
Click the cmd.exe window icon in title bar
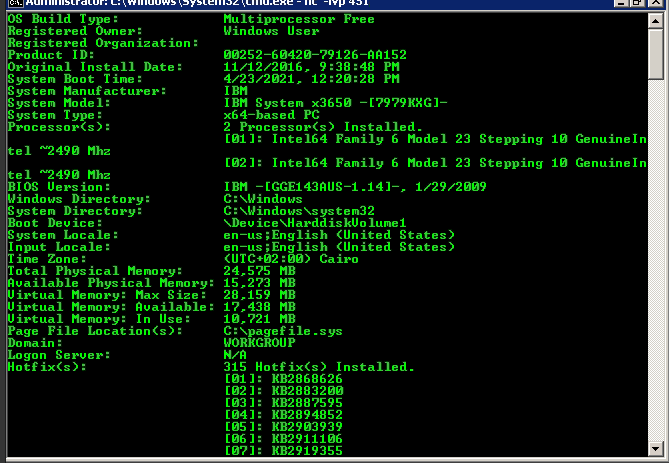click(x=16, y=3)
